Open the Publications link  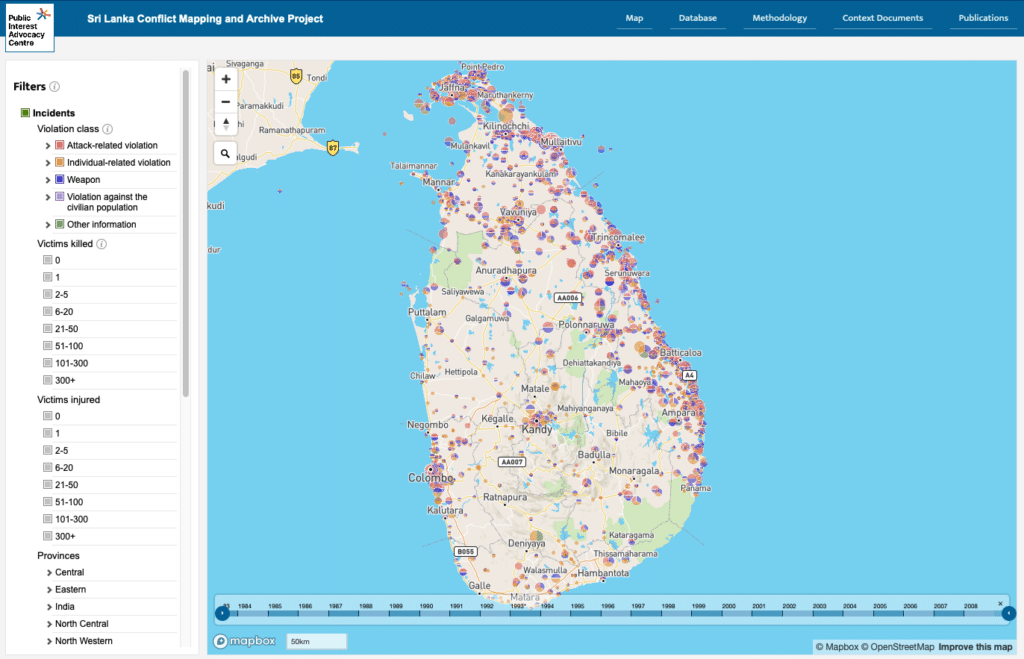[x=982, y=19]
